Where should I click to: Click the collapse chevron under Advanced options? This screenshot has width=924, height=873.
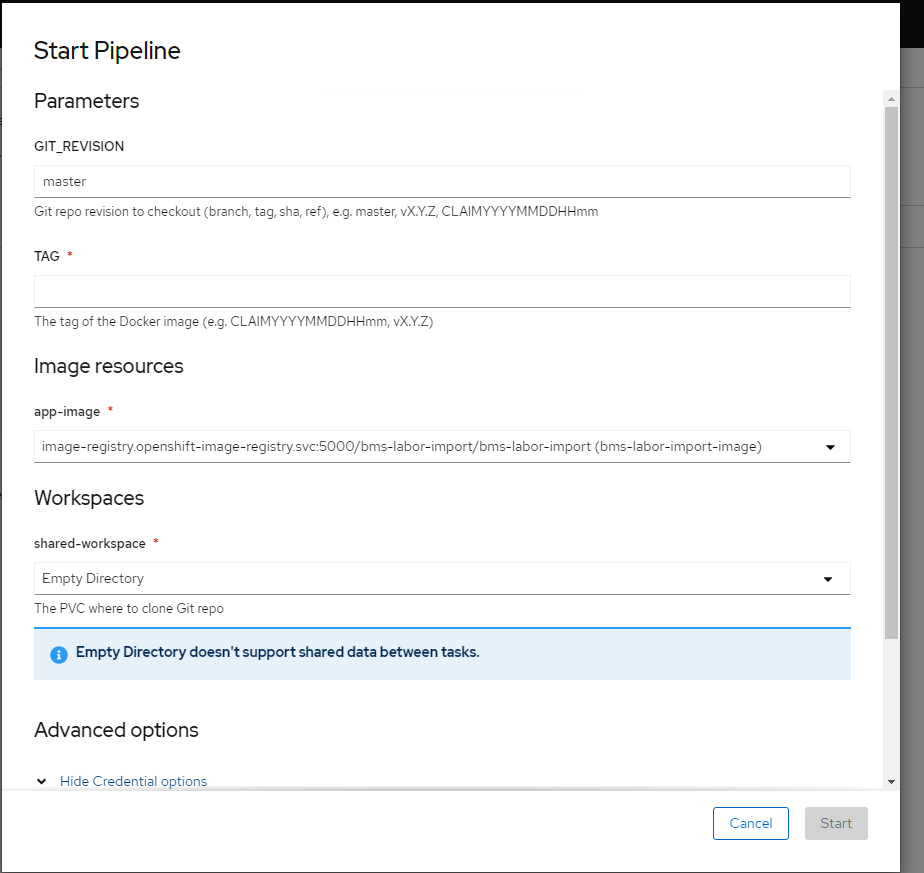point(41,781)
